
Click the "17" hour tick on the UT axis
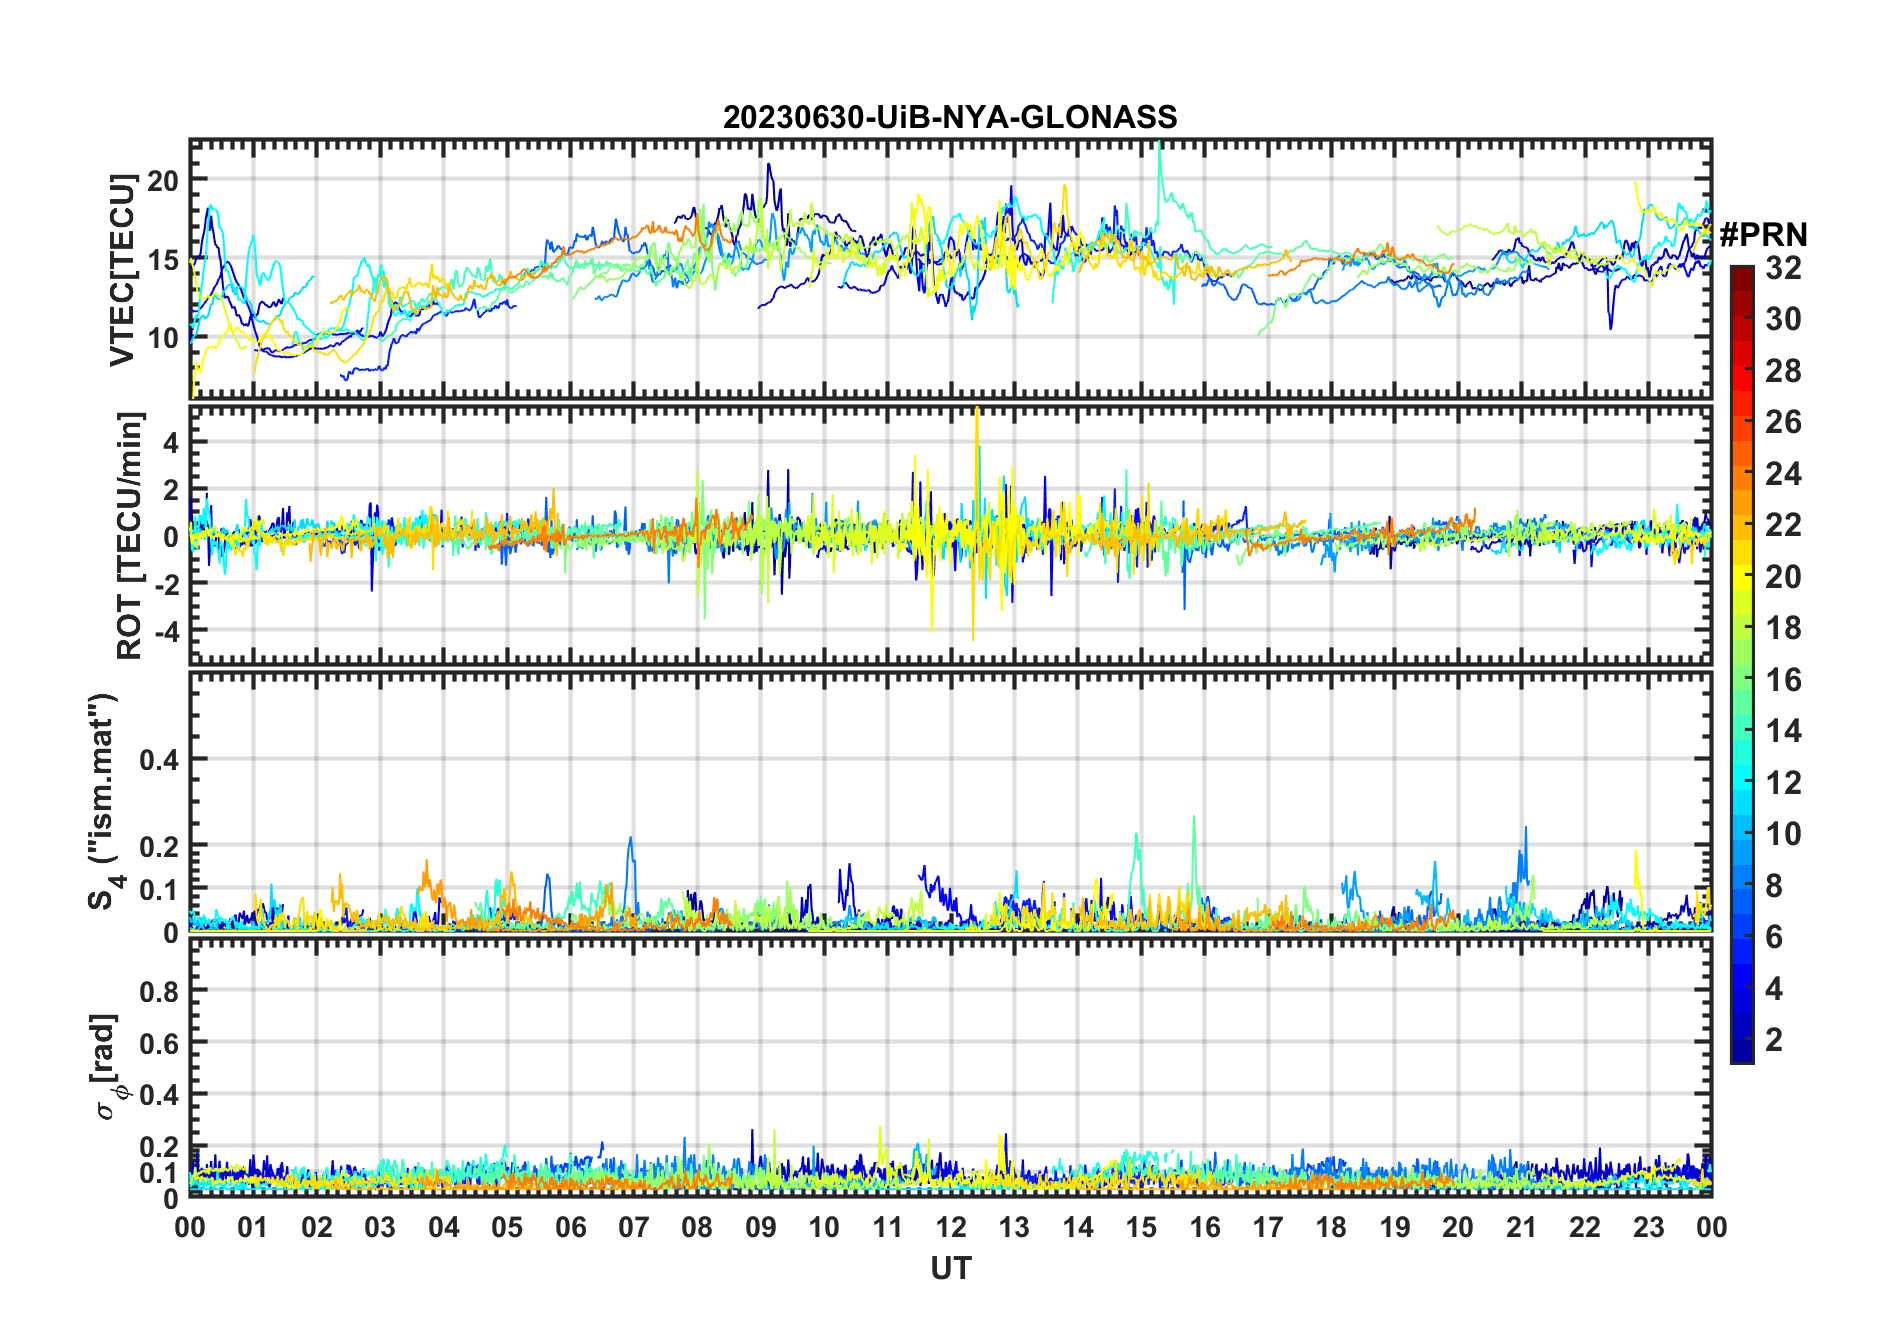click(x=1268, y=1227)
